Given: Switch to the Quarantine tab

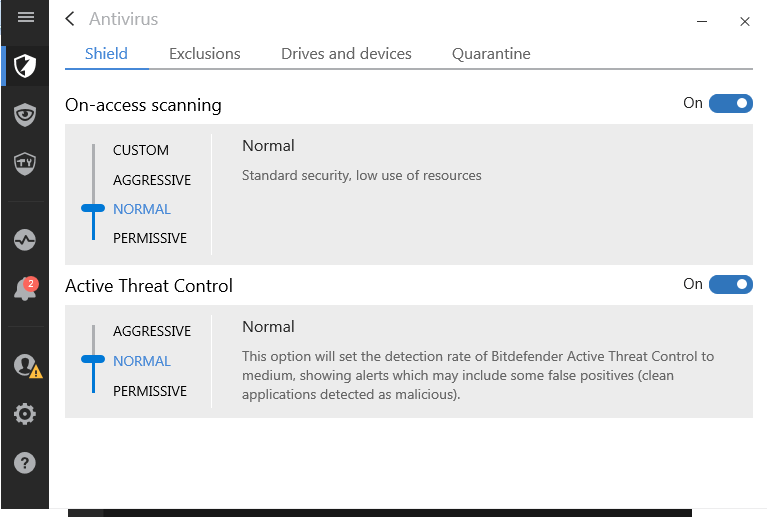Looking at the screenshot, I should coord(491,54).
